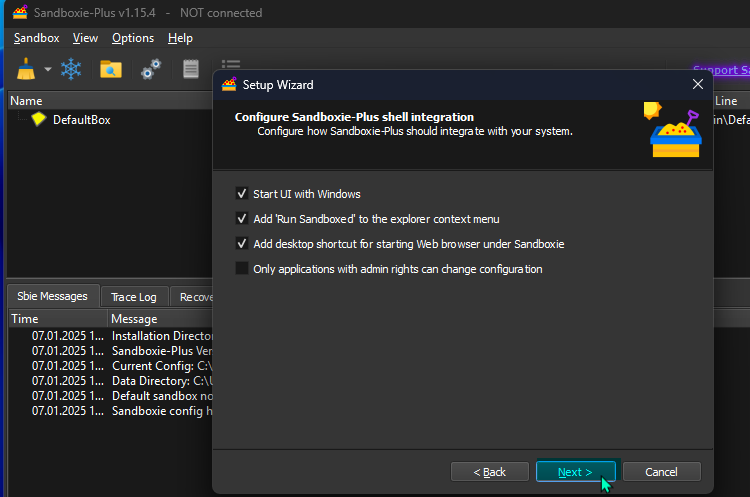Screen dimensions: 750x497
Task: Click the Next button in Setup Wizard
Action: (x=575, y=472)
